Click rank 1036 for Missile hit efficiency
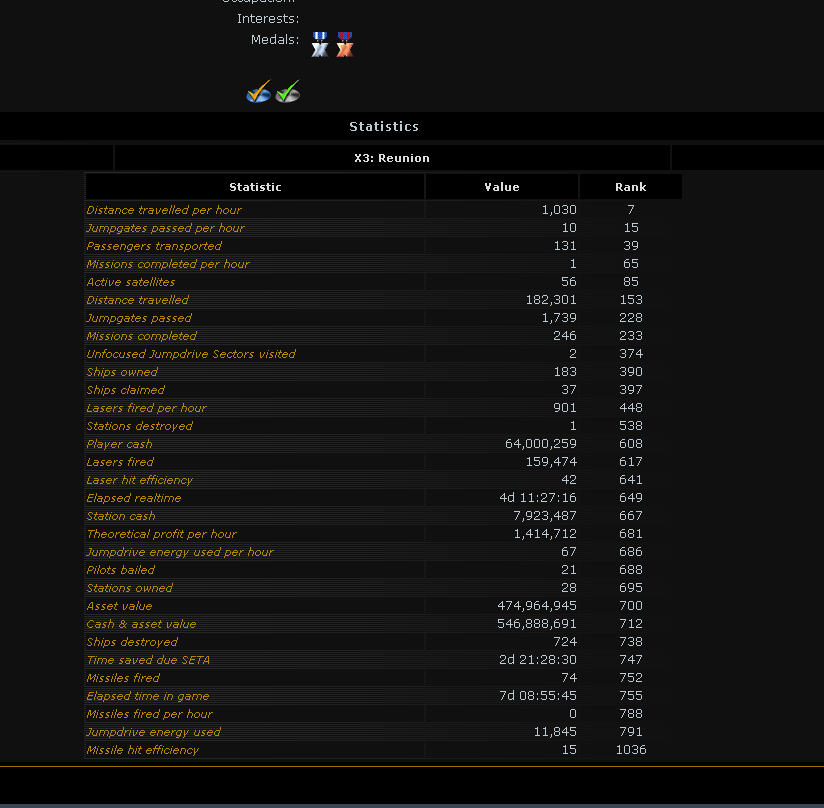824x808 pixels. tap(631, 750)
